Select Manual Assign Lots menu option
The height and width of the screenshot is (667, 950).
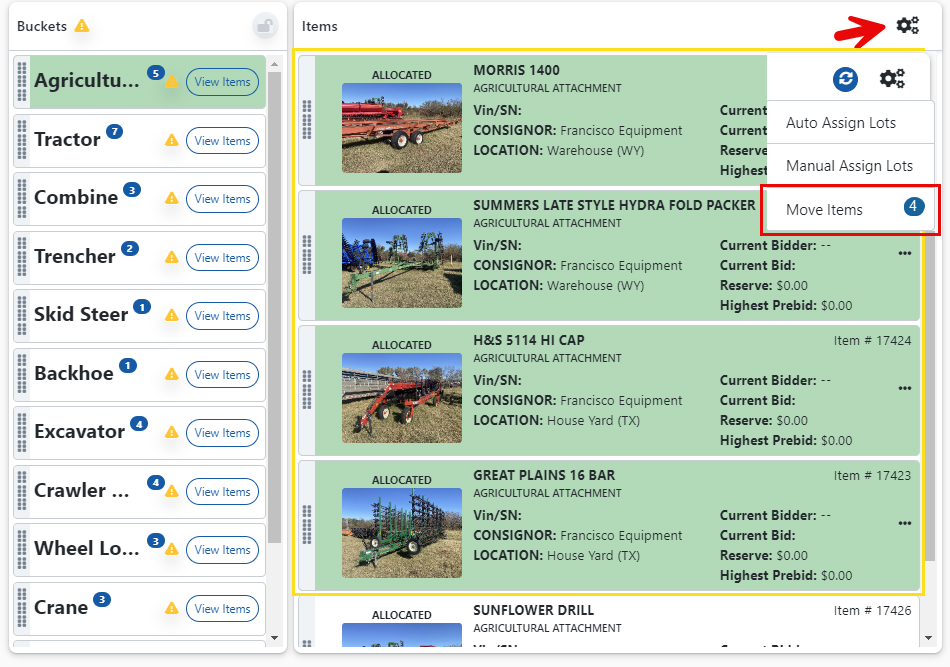(850, 166)
